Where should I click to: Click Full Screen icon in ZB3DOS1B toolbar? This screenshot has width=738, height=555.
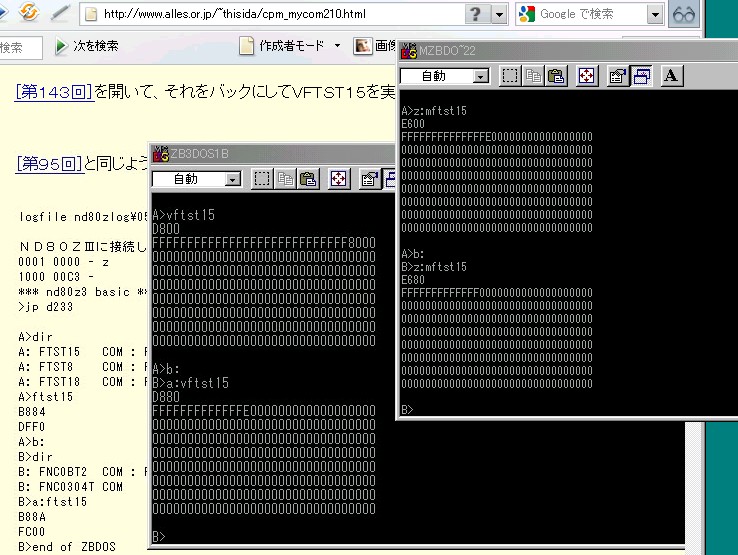[x=339, y=179]
